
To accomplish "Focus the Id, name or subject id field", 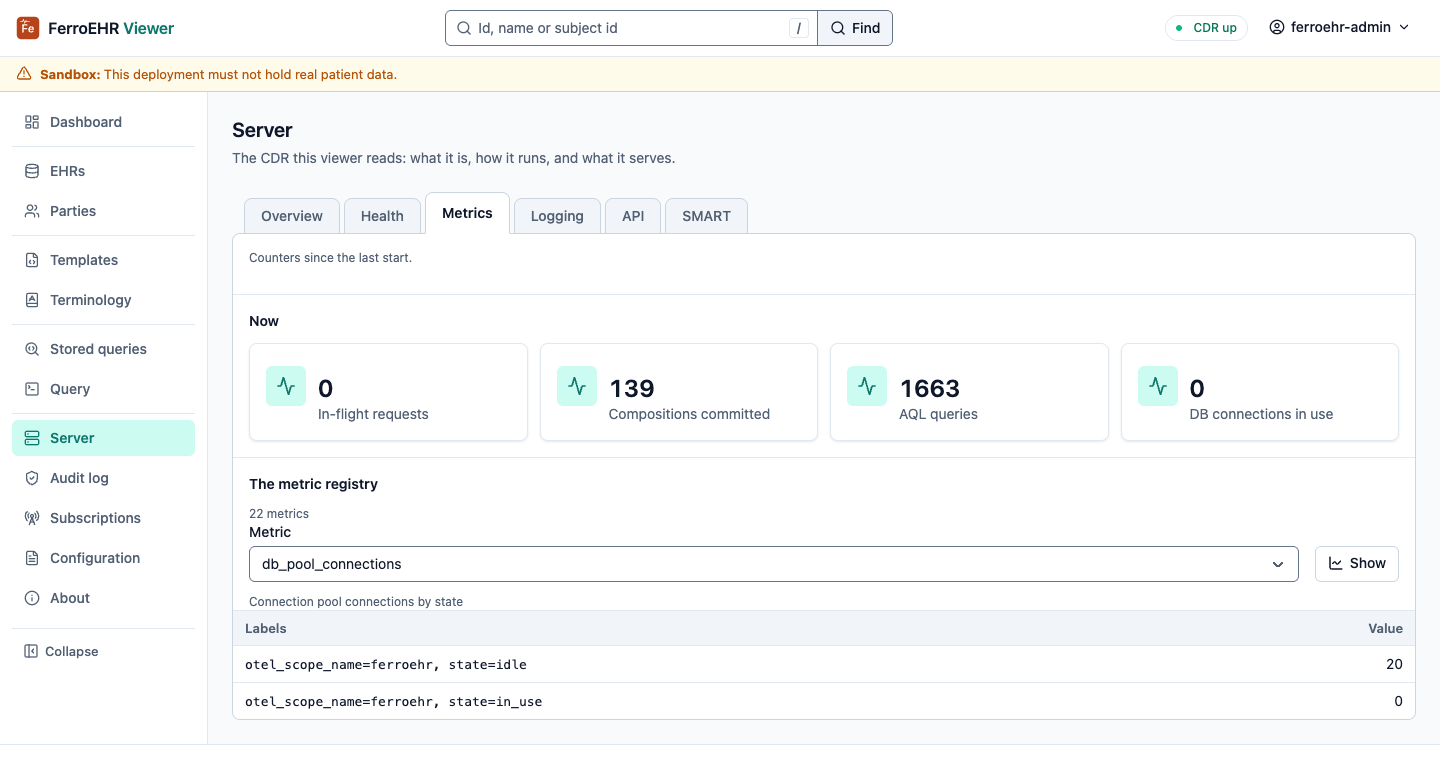I will (x=631, y=28).
